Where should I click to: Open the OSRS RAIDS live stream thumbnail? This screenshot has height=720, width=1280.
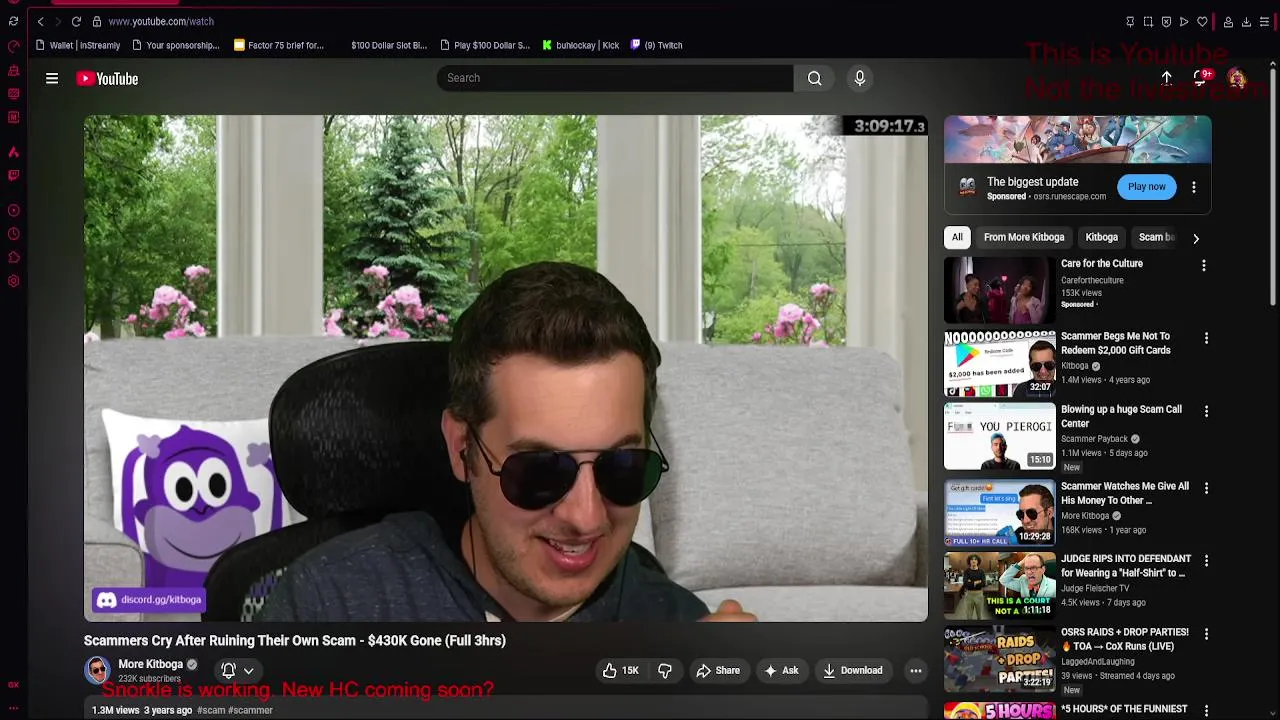click(1000, 659)
